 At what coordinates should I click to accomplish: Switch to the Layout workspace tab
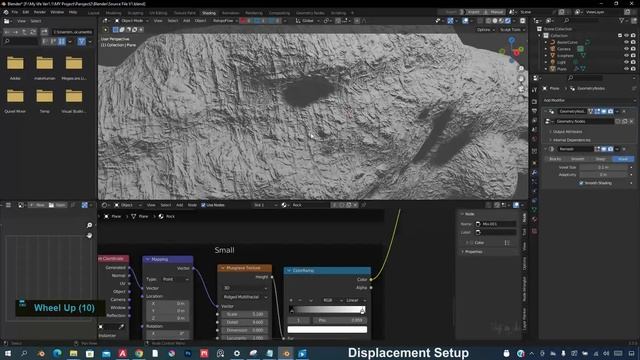93,13
